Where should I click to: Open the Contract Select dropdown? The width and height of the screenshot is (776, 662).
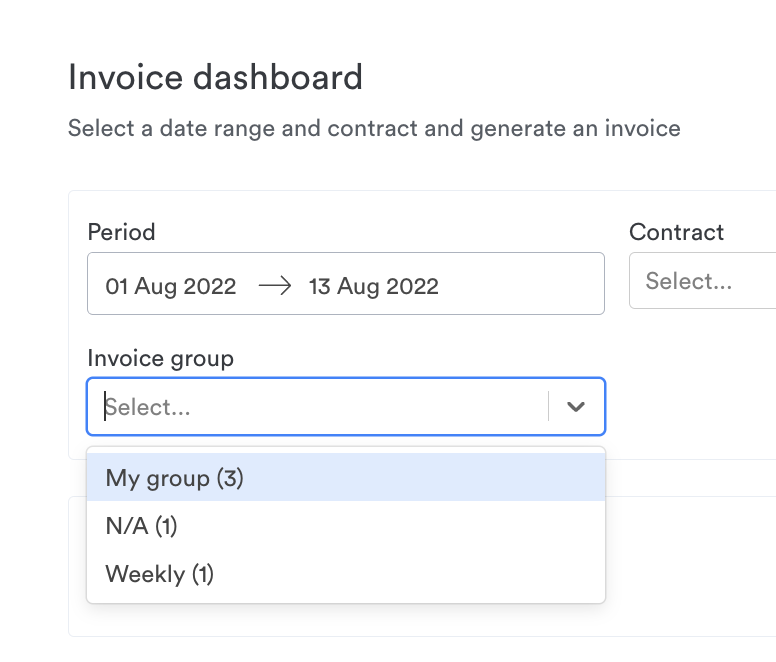tap(703, 281)
